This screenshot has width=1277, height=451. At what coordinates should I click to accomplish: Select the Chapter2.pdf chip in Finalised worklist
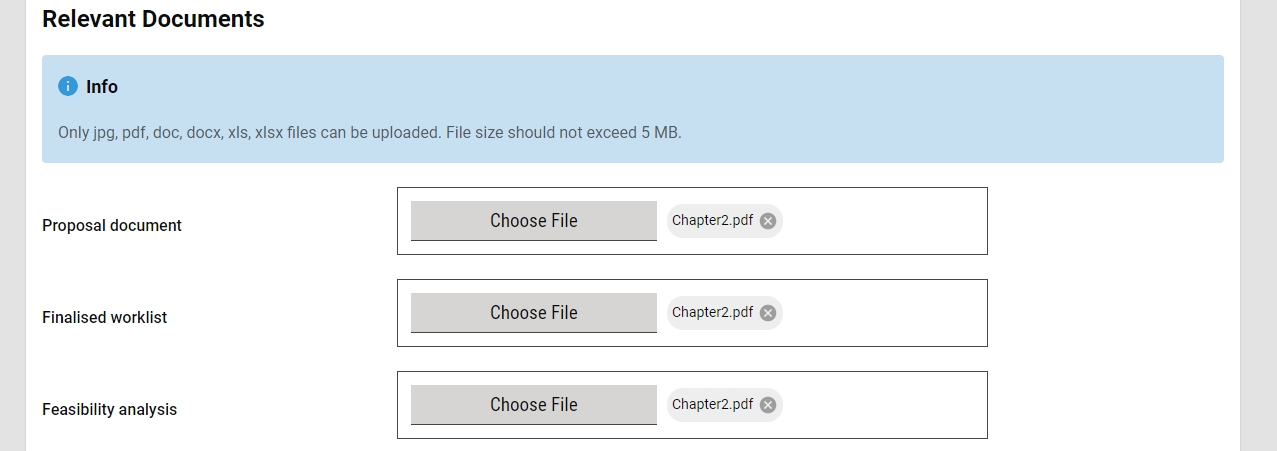tap(712, 313)
